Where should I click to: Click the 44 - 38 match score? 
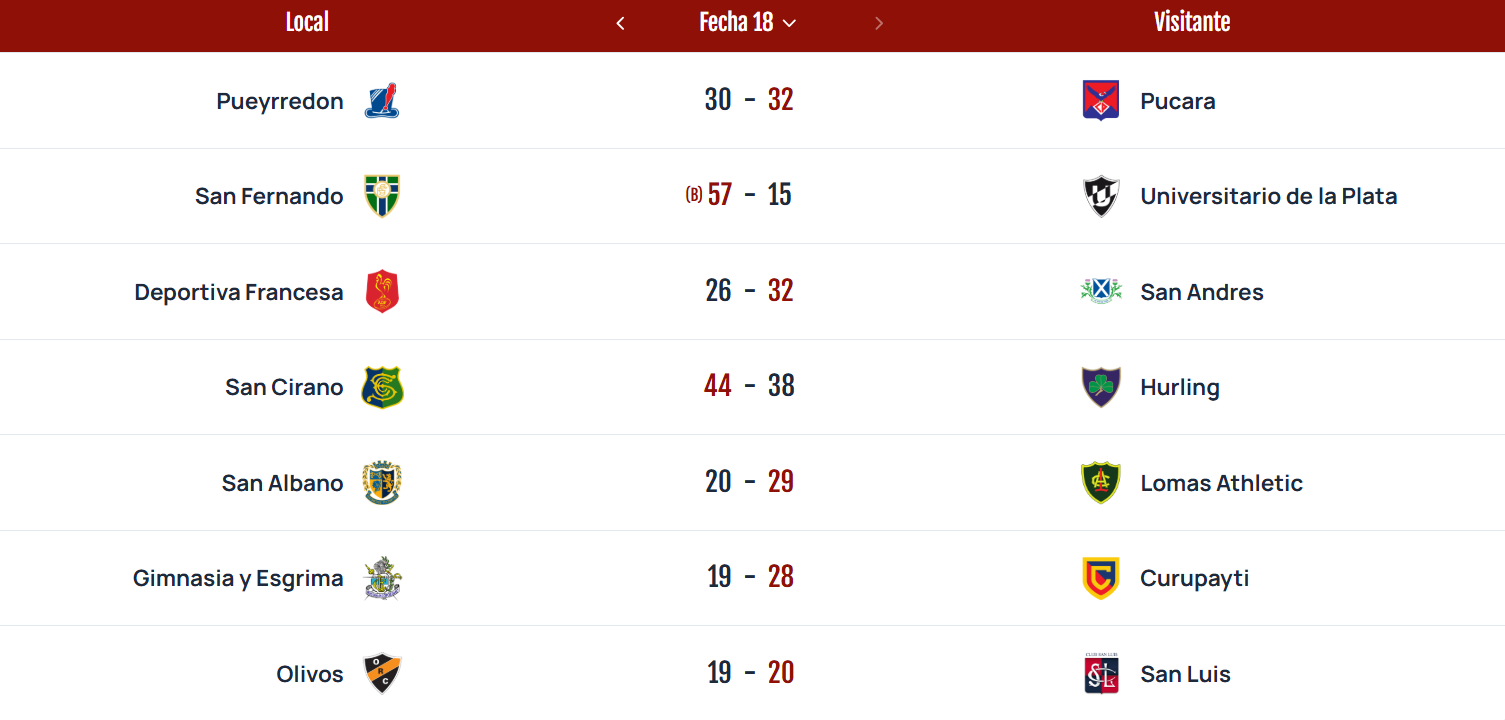(749, 386)
